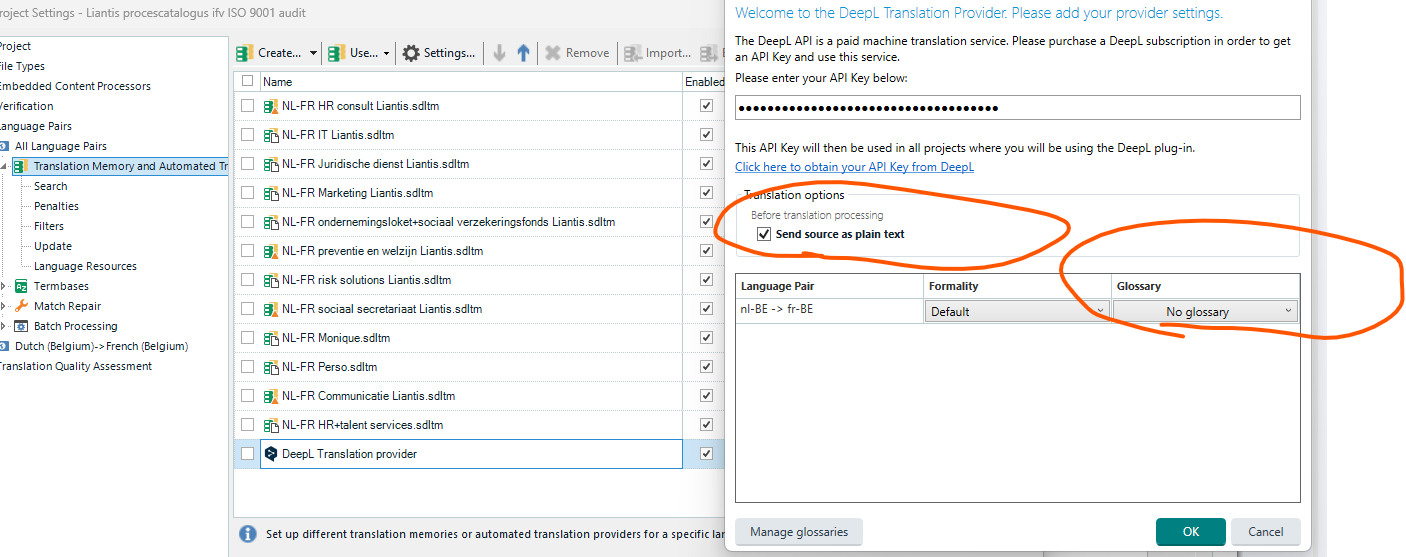Click the NL-FR HR+talent services memory icon
The image size is (1406, 557).
click(270, 425)
